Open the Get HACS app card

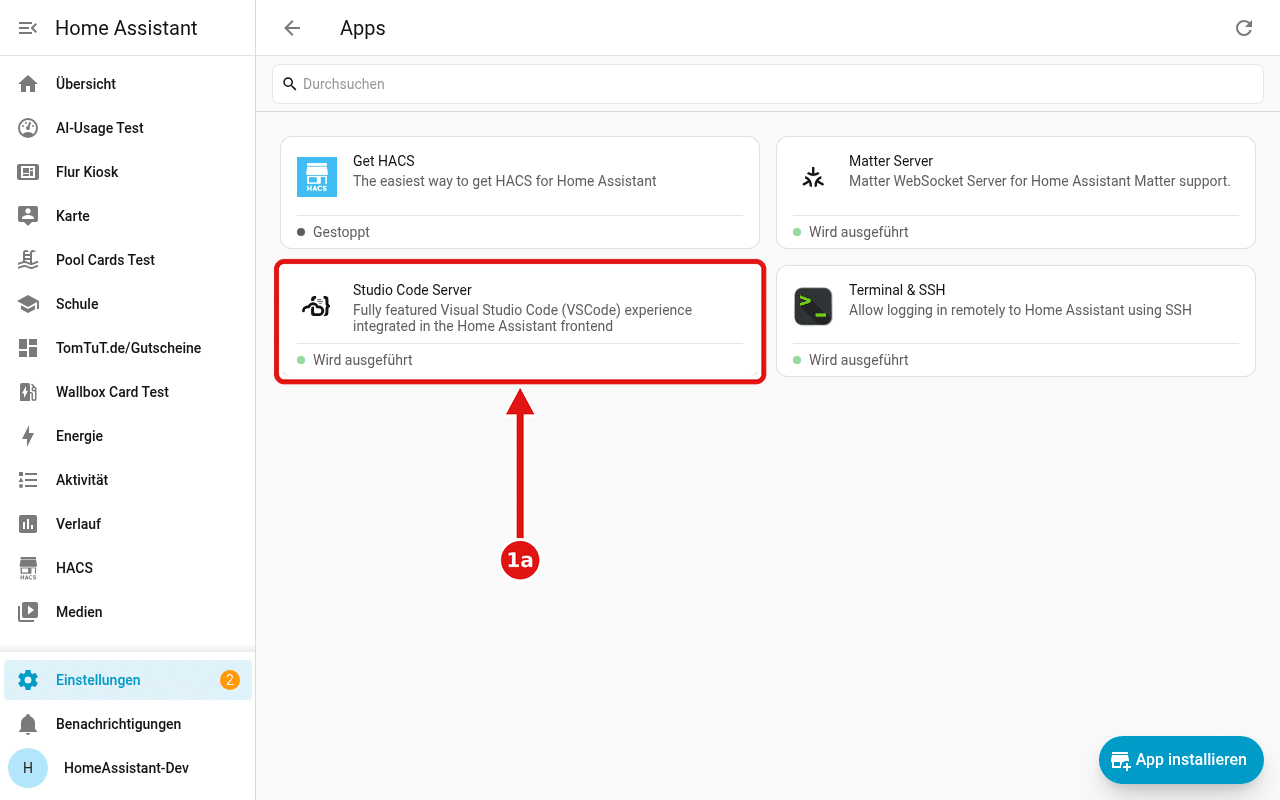click(520, 192)
